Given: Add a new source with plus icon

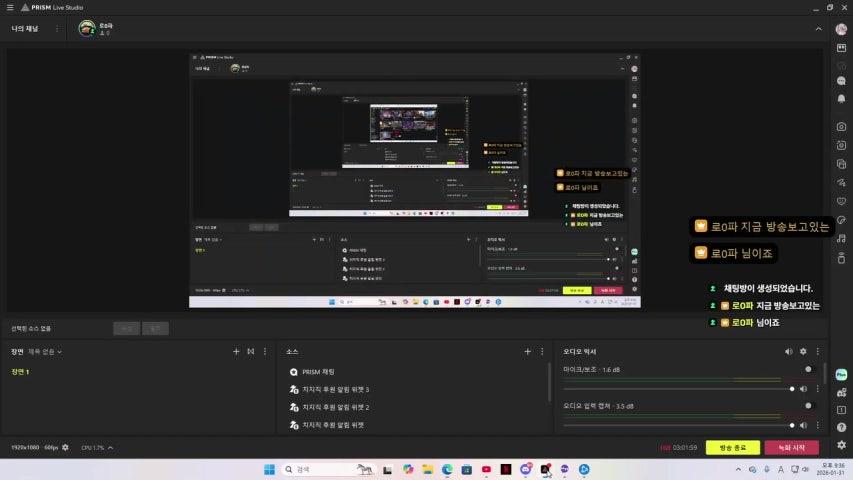Looking at the screenshot, I should tap(527, 352).
